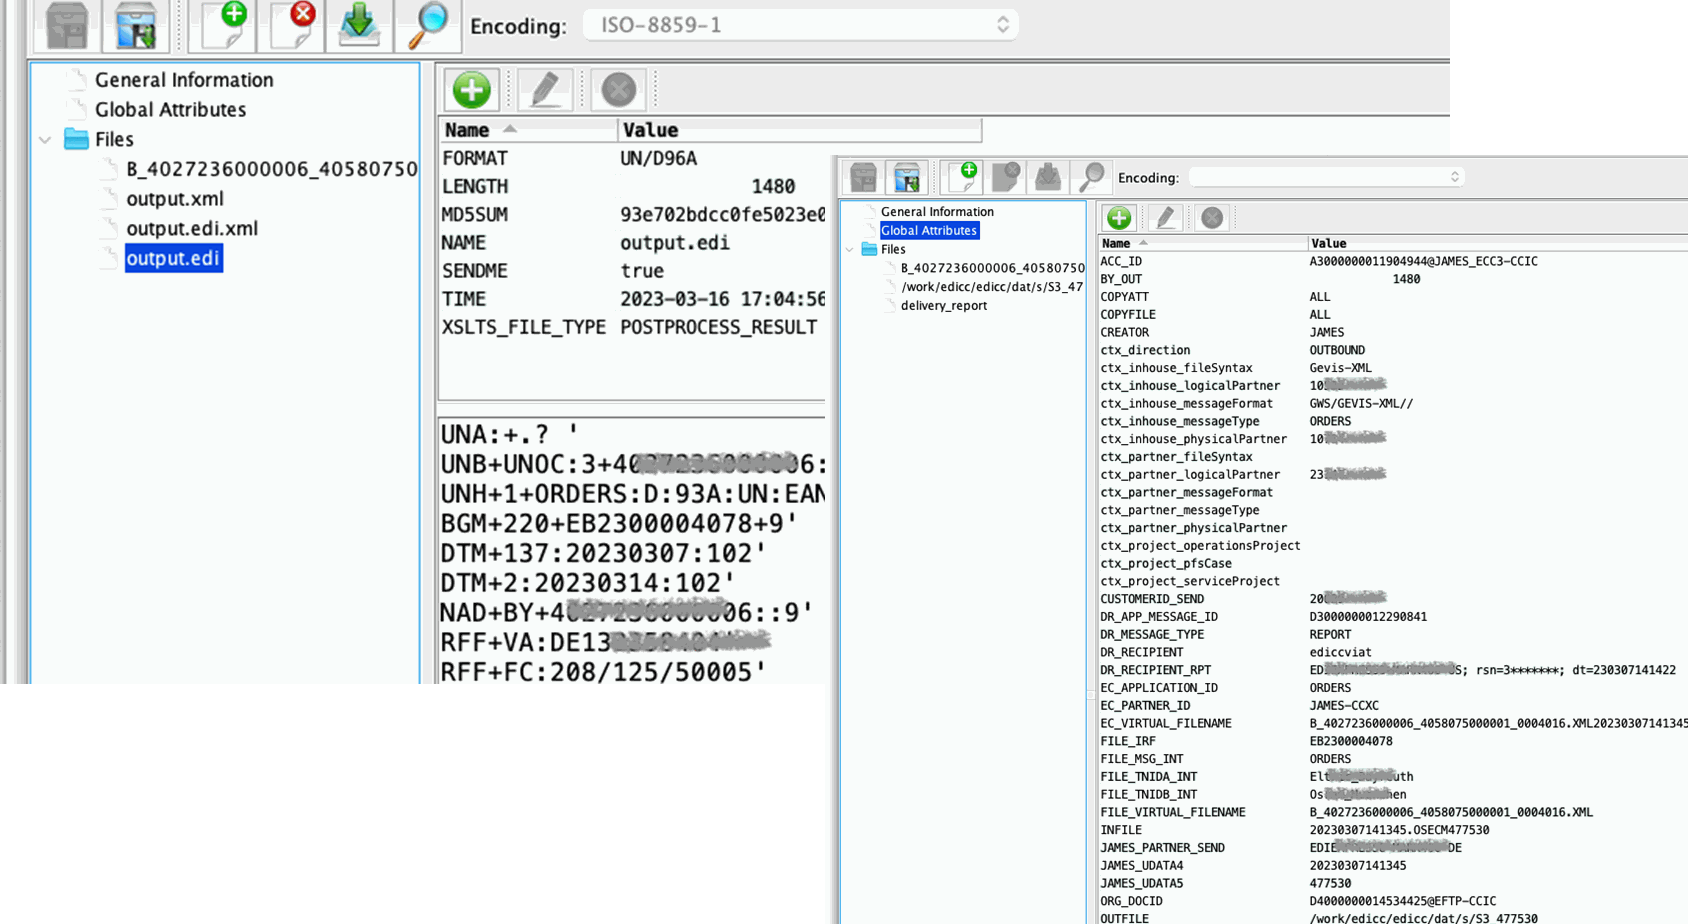Viewport: 1688px width, 924px height.
Task: Sort by the Name column header in the left window
Action: coord(528,130)
